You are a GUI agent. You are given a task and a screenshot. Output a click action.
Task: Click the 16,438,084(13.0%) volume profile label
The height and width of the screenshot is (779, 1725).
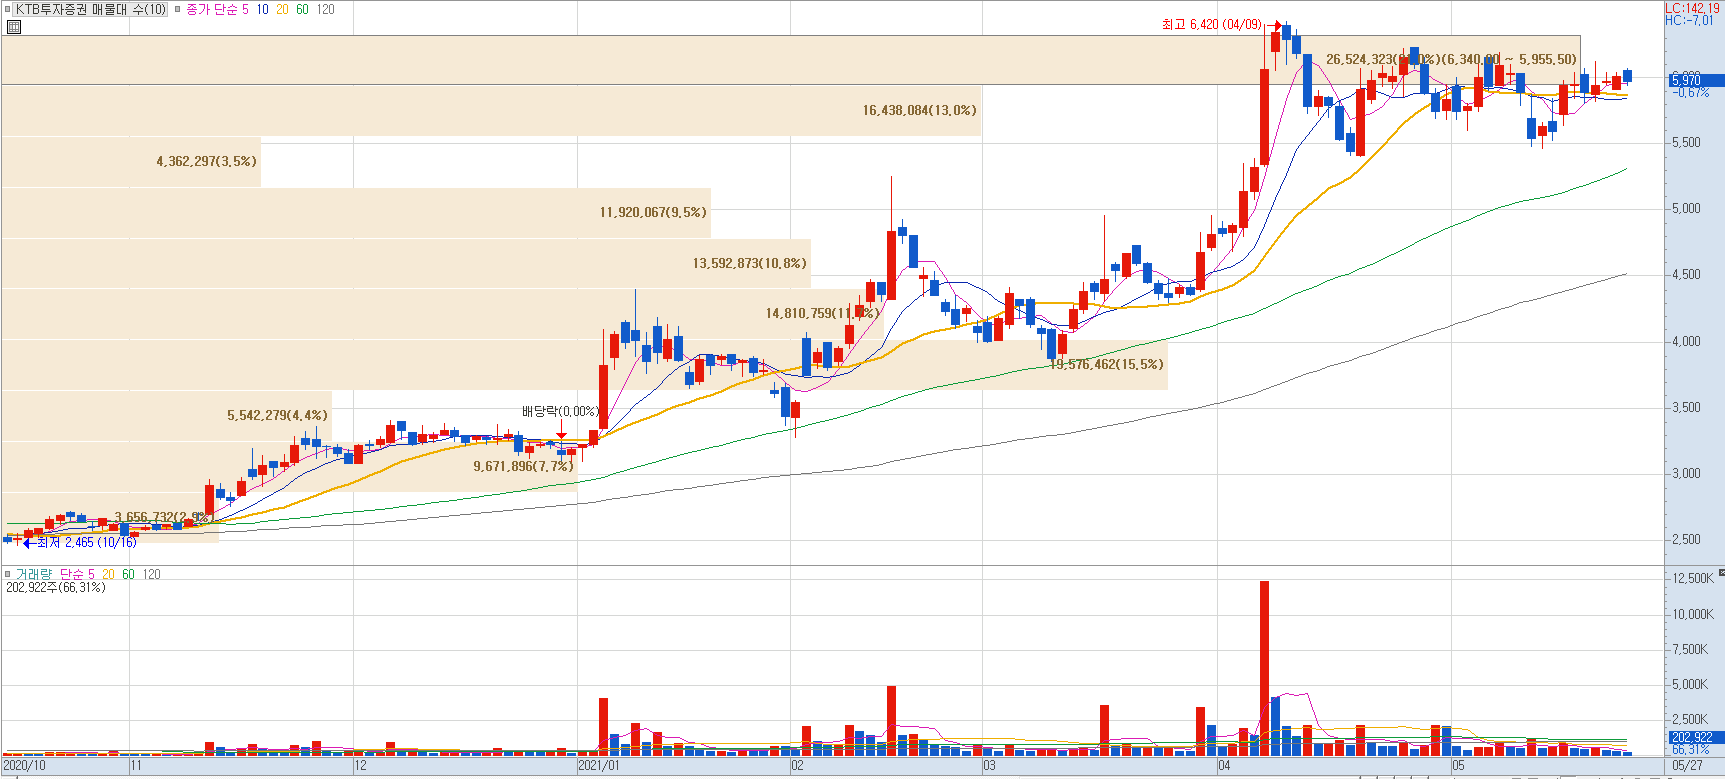(920, 110)
